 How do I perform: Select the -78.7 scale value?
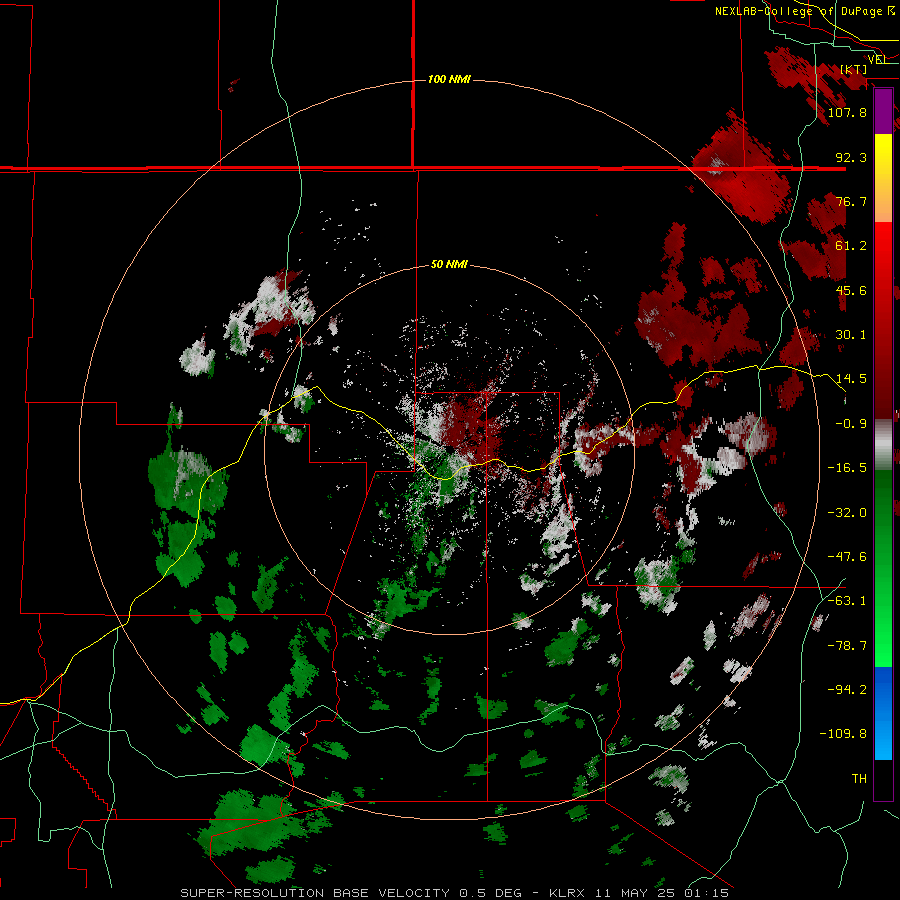(847, 646)
